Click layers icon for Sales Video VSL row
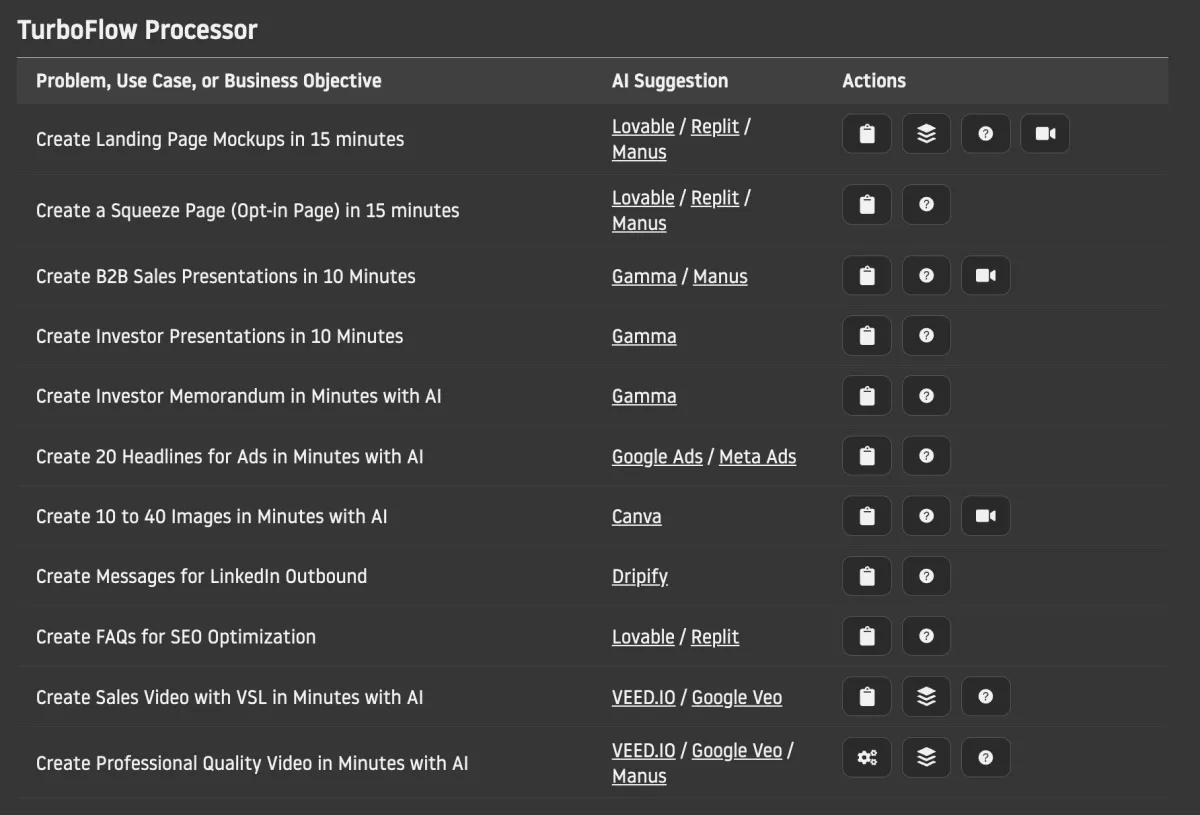Screen dimensions: 1200x815 click(x=926, y=697)
